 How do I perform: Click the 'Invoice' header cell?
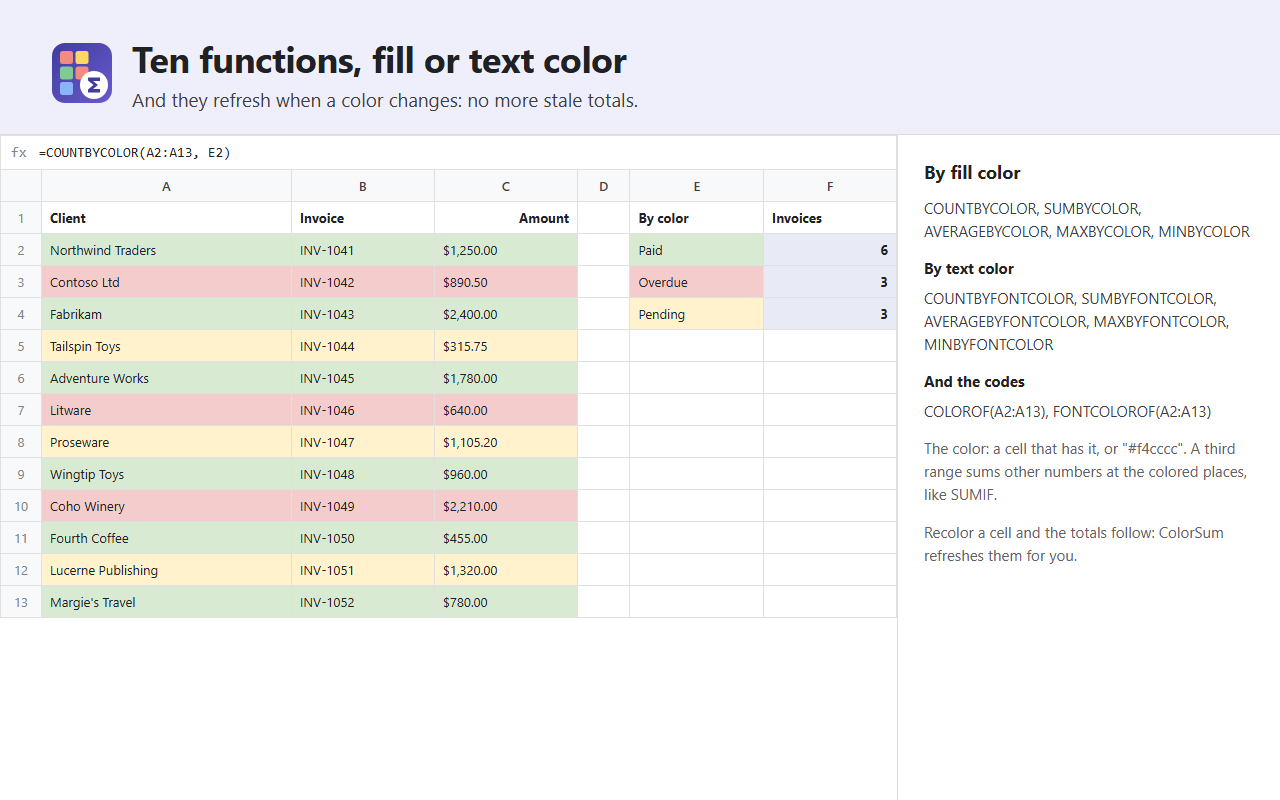[x=363, y=218]
